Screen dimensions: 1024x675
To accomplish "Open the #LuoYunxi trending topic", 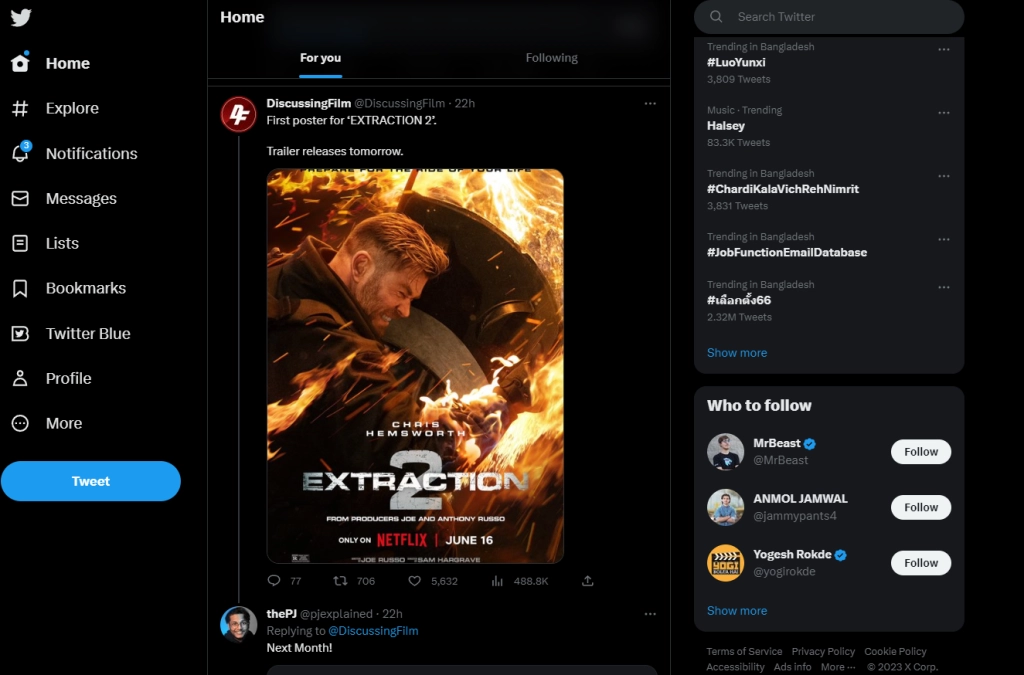I will [x=736, y=63].
